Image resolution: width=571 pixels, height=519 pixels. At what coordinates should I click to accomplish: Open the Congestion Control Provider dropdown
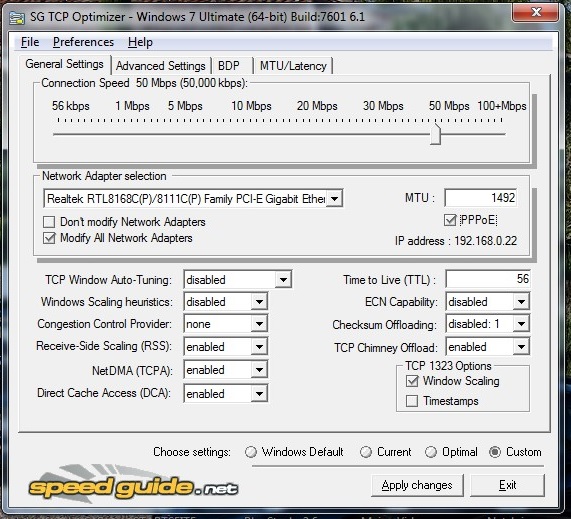259,324
